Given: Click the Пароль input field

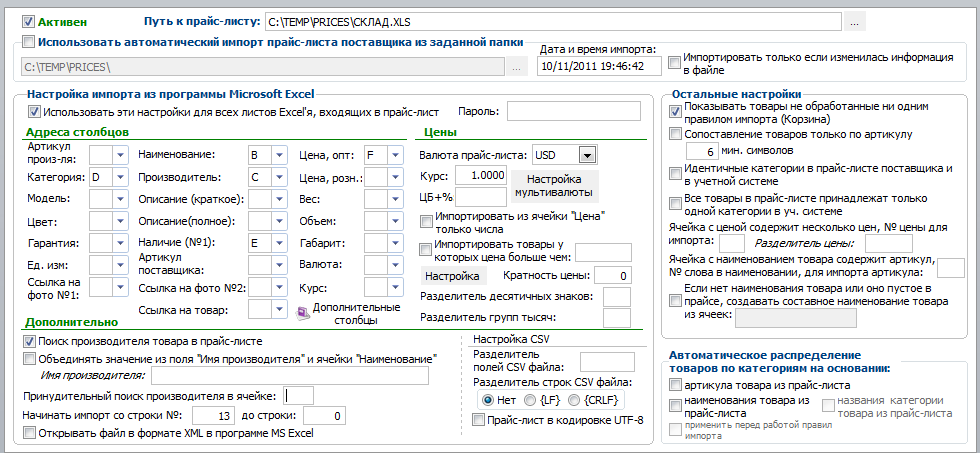Looking at the screenshot, I should (x=574, y=111).
